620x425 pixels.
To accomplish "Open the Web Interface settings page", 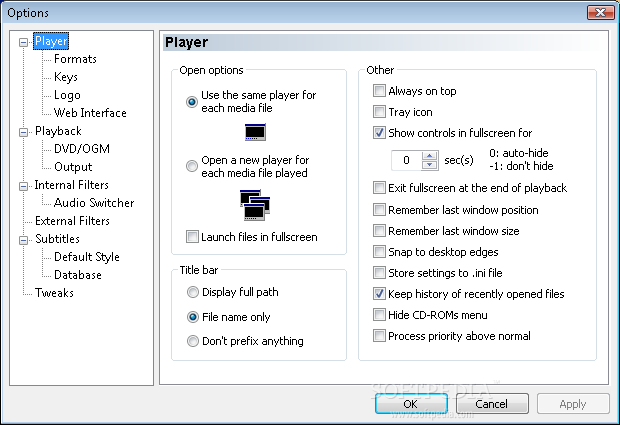I will pos(90,113).
